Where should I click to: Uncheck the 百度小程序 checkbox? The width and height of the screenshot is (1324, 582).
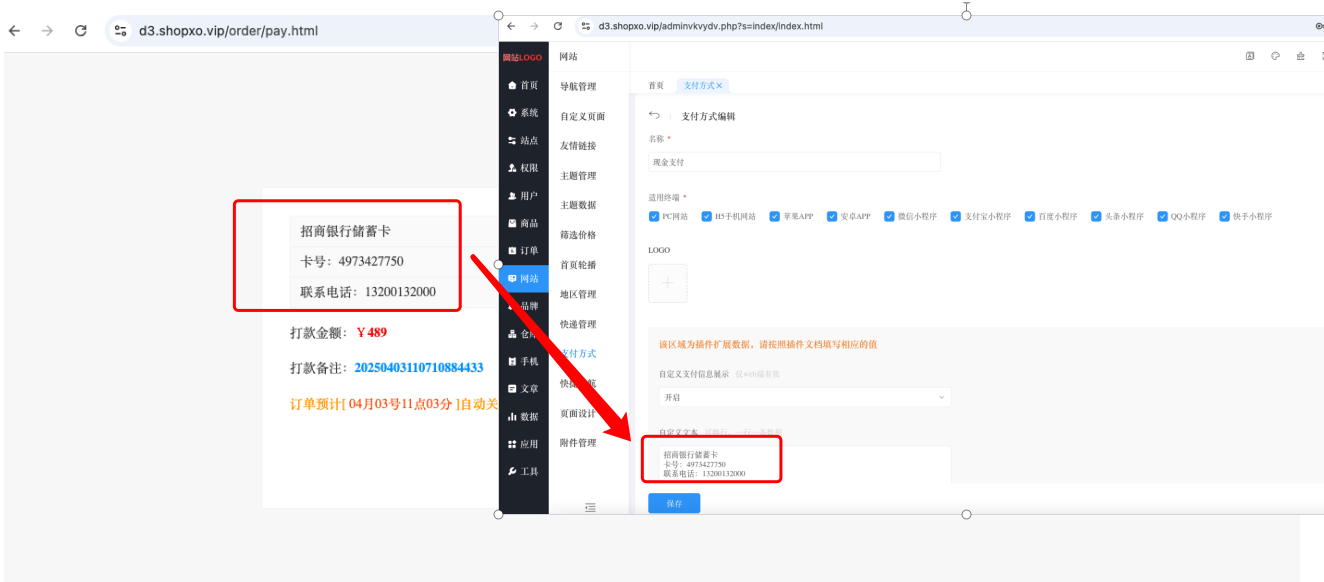1030,216
